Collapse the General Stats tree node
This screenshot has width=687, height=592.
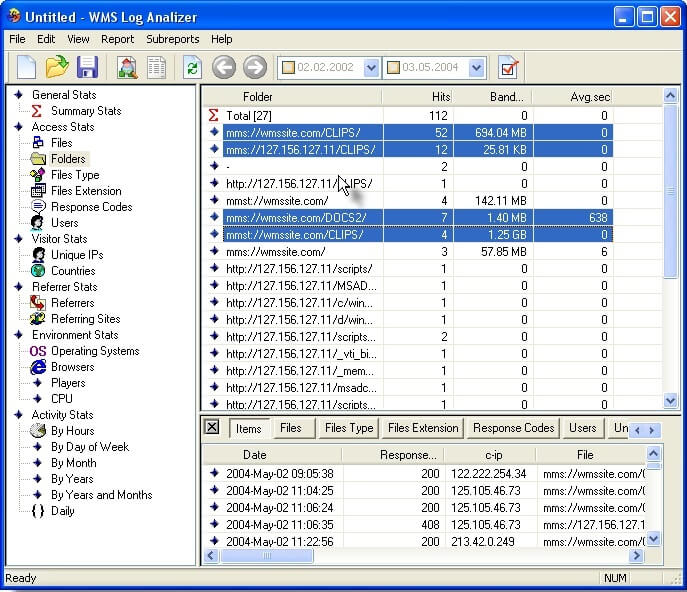(18, 95)
